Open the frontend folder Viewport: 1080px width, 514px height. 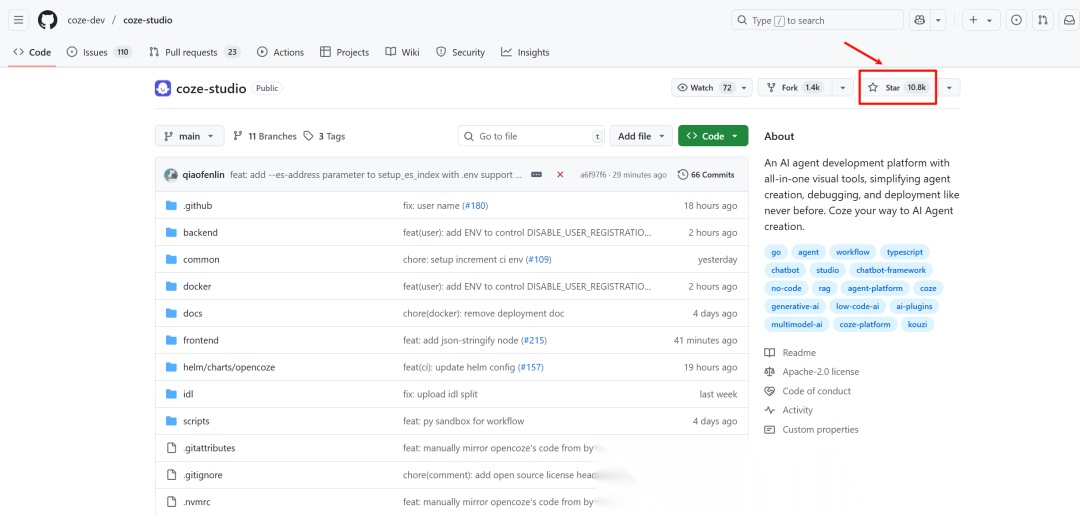(x=200, y=340)
